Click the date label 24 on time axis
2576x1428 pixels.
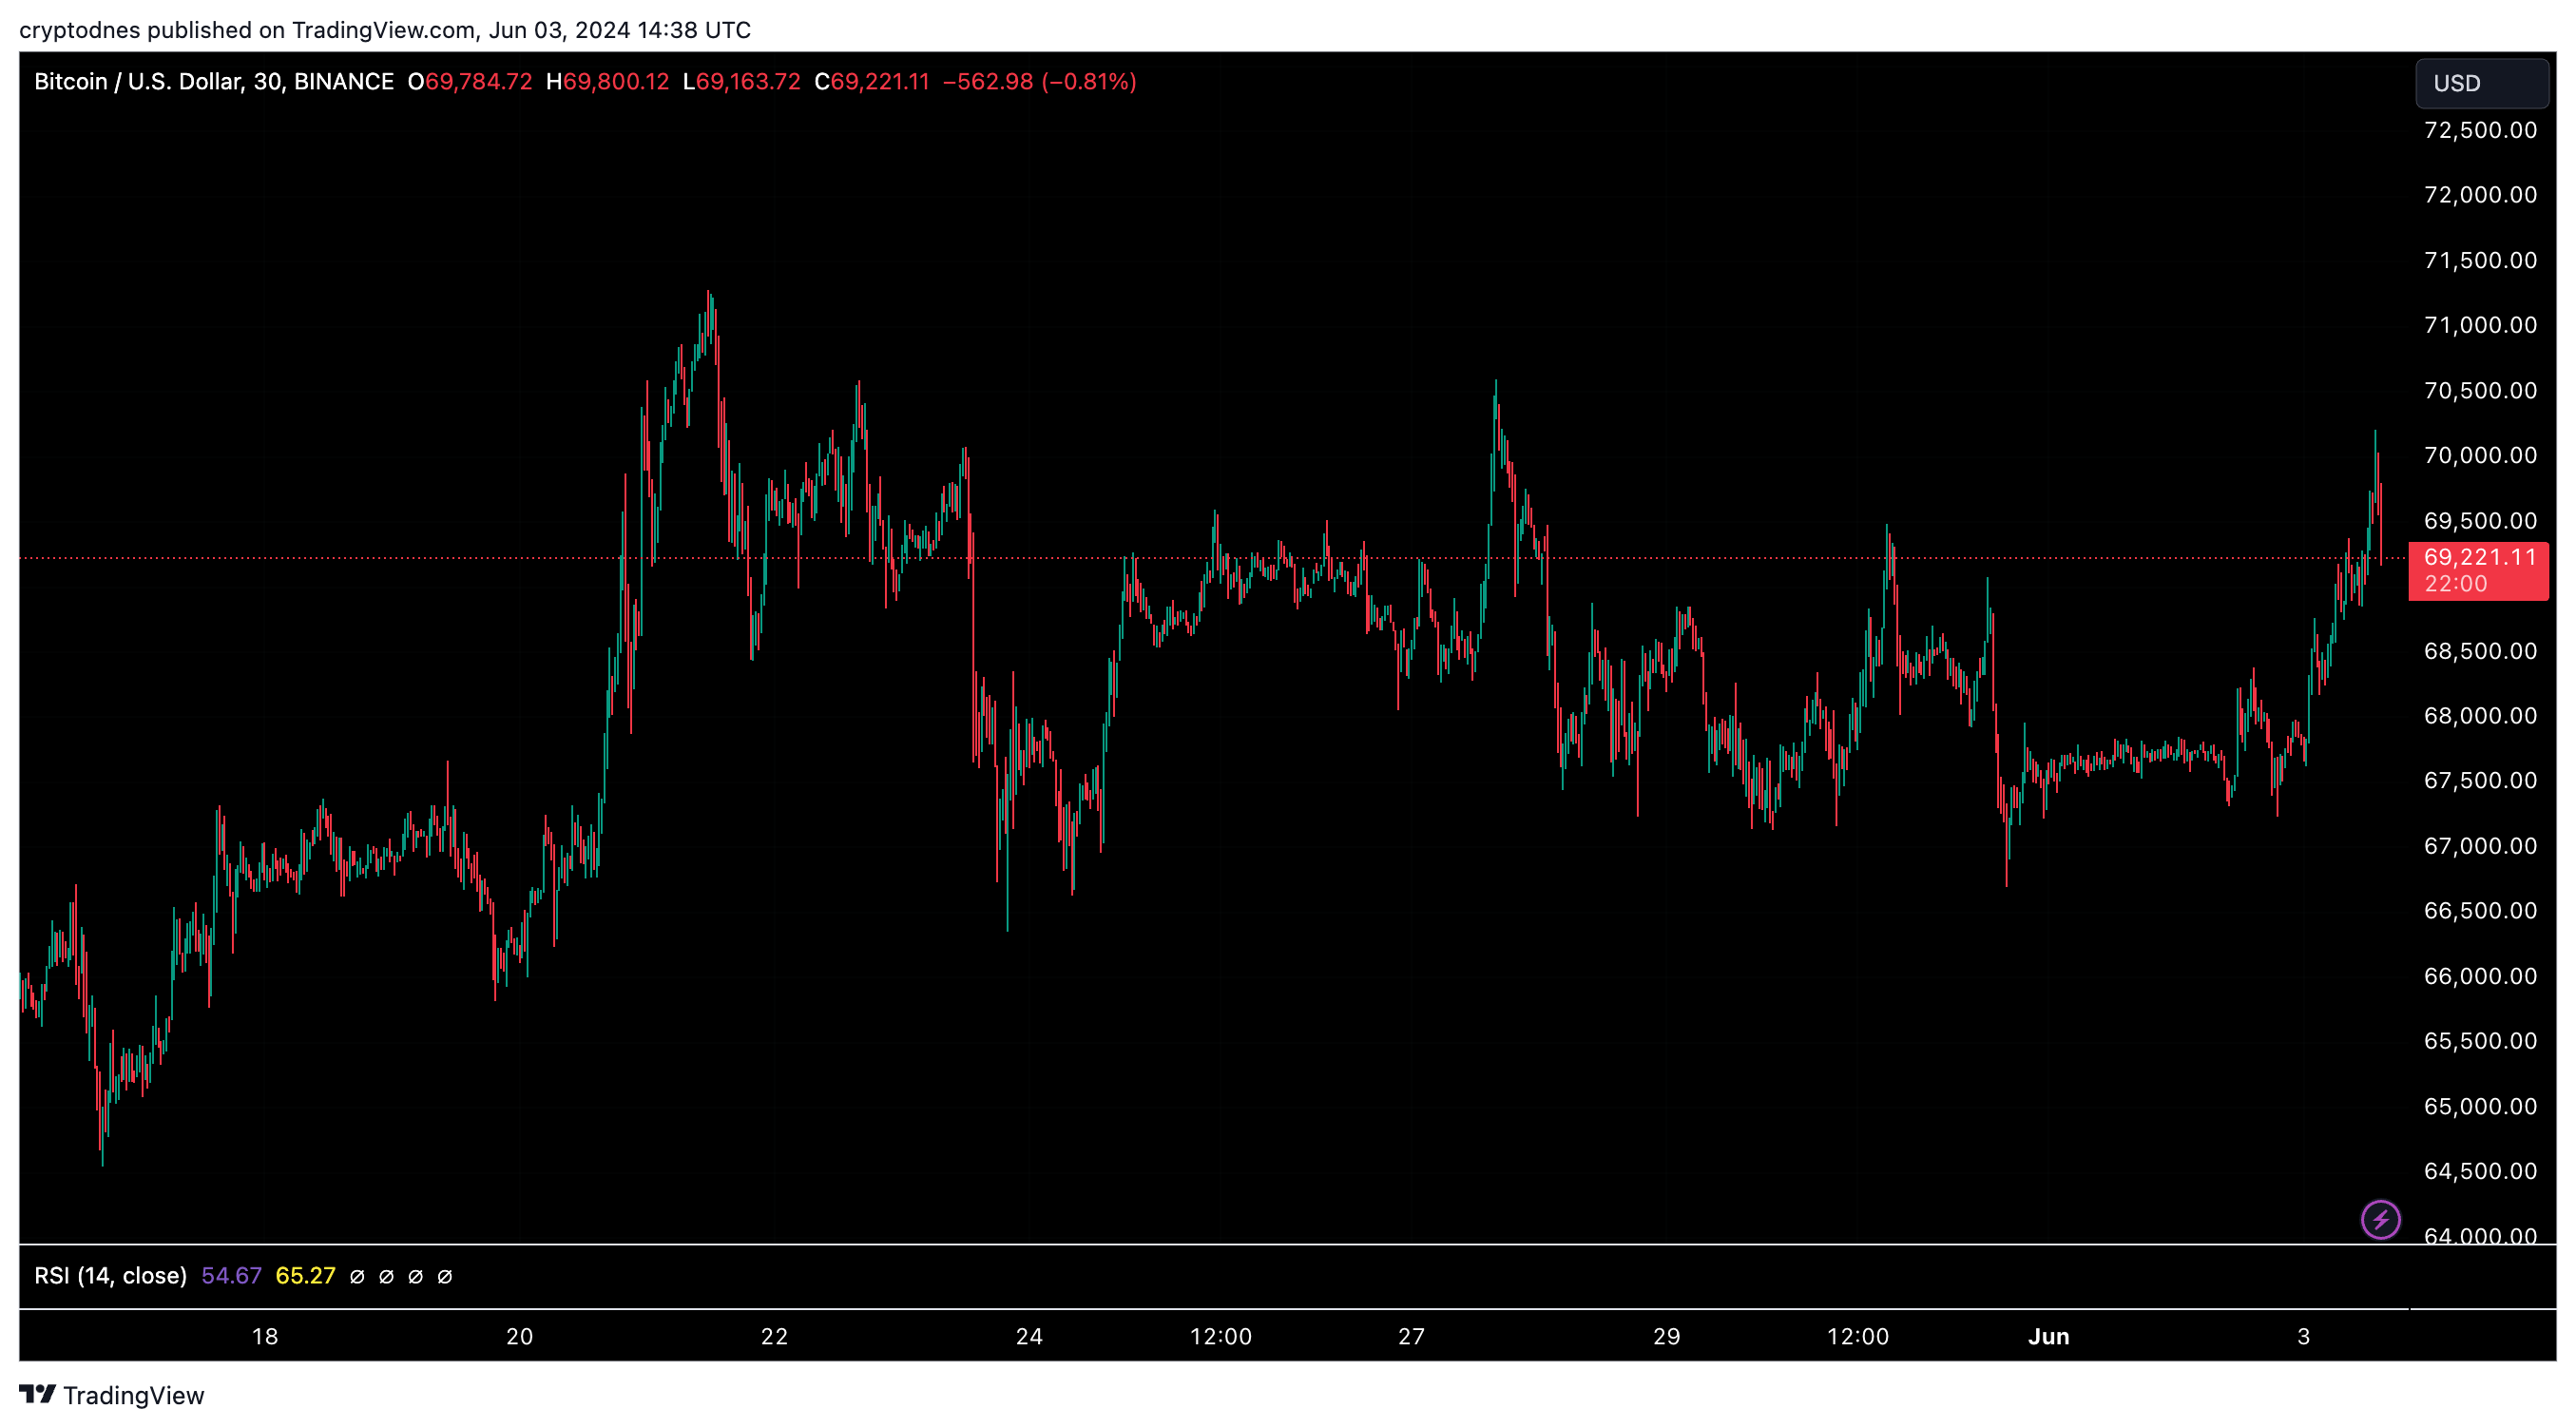pos(1030,1337)
